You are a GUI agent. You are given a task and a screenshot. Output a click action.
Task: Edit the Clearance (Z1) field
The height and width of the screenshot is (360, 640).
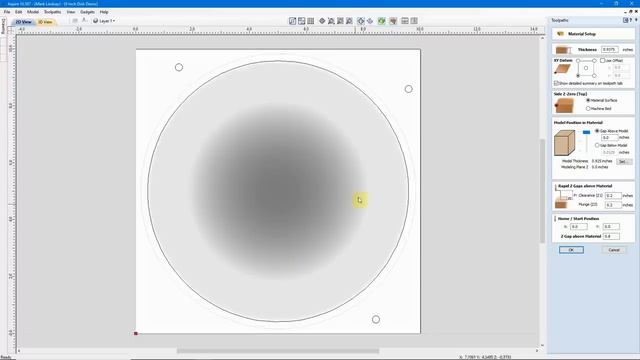[x=613, y=196]
